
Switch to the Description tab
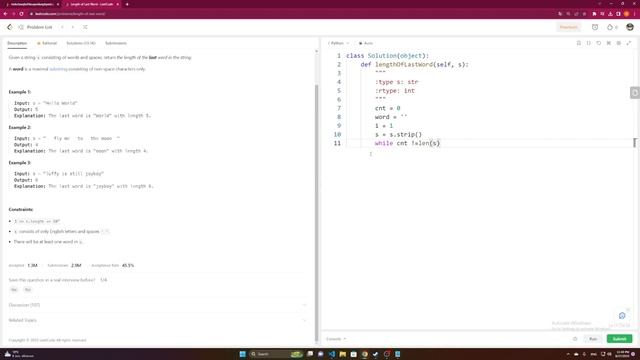point(17,43)
